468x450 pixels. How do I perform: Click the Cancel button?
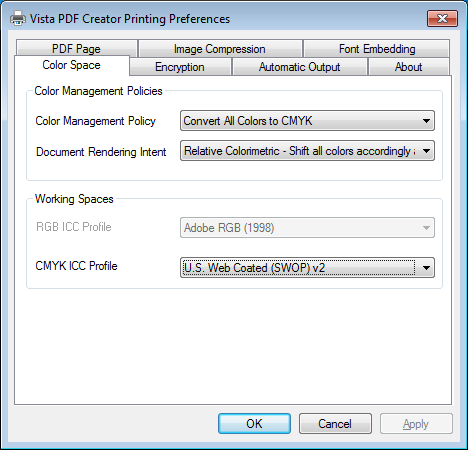(x=335, y=424)
